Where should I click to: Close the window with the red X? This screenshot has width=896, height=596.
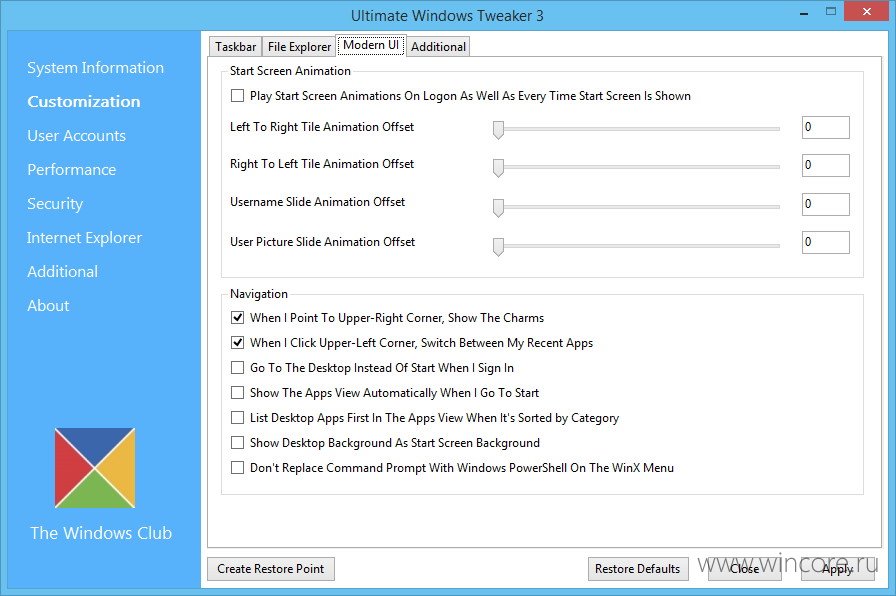pos(866,11)
